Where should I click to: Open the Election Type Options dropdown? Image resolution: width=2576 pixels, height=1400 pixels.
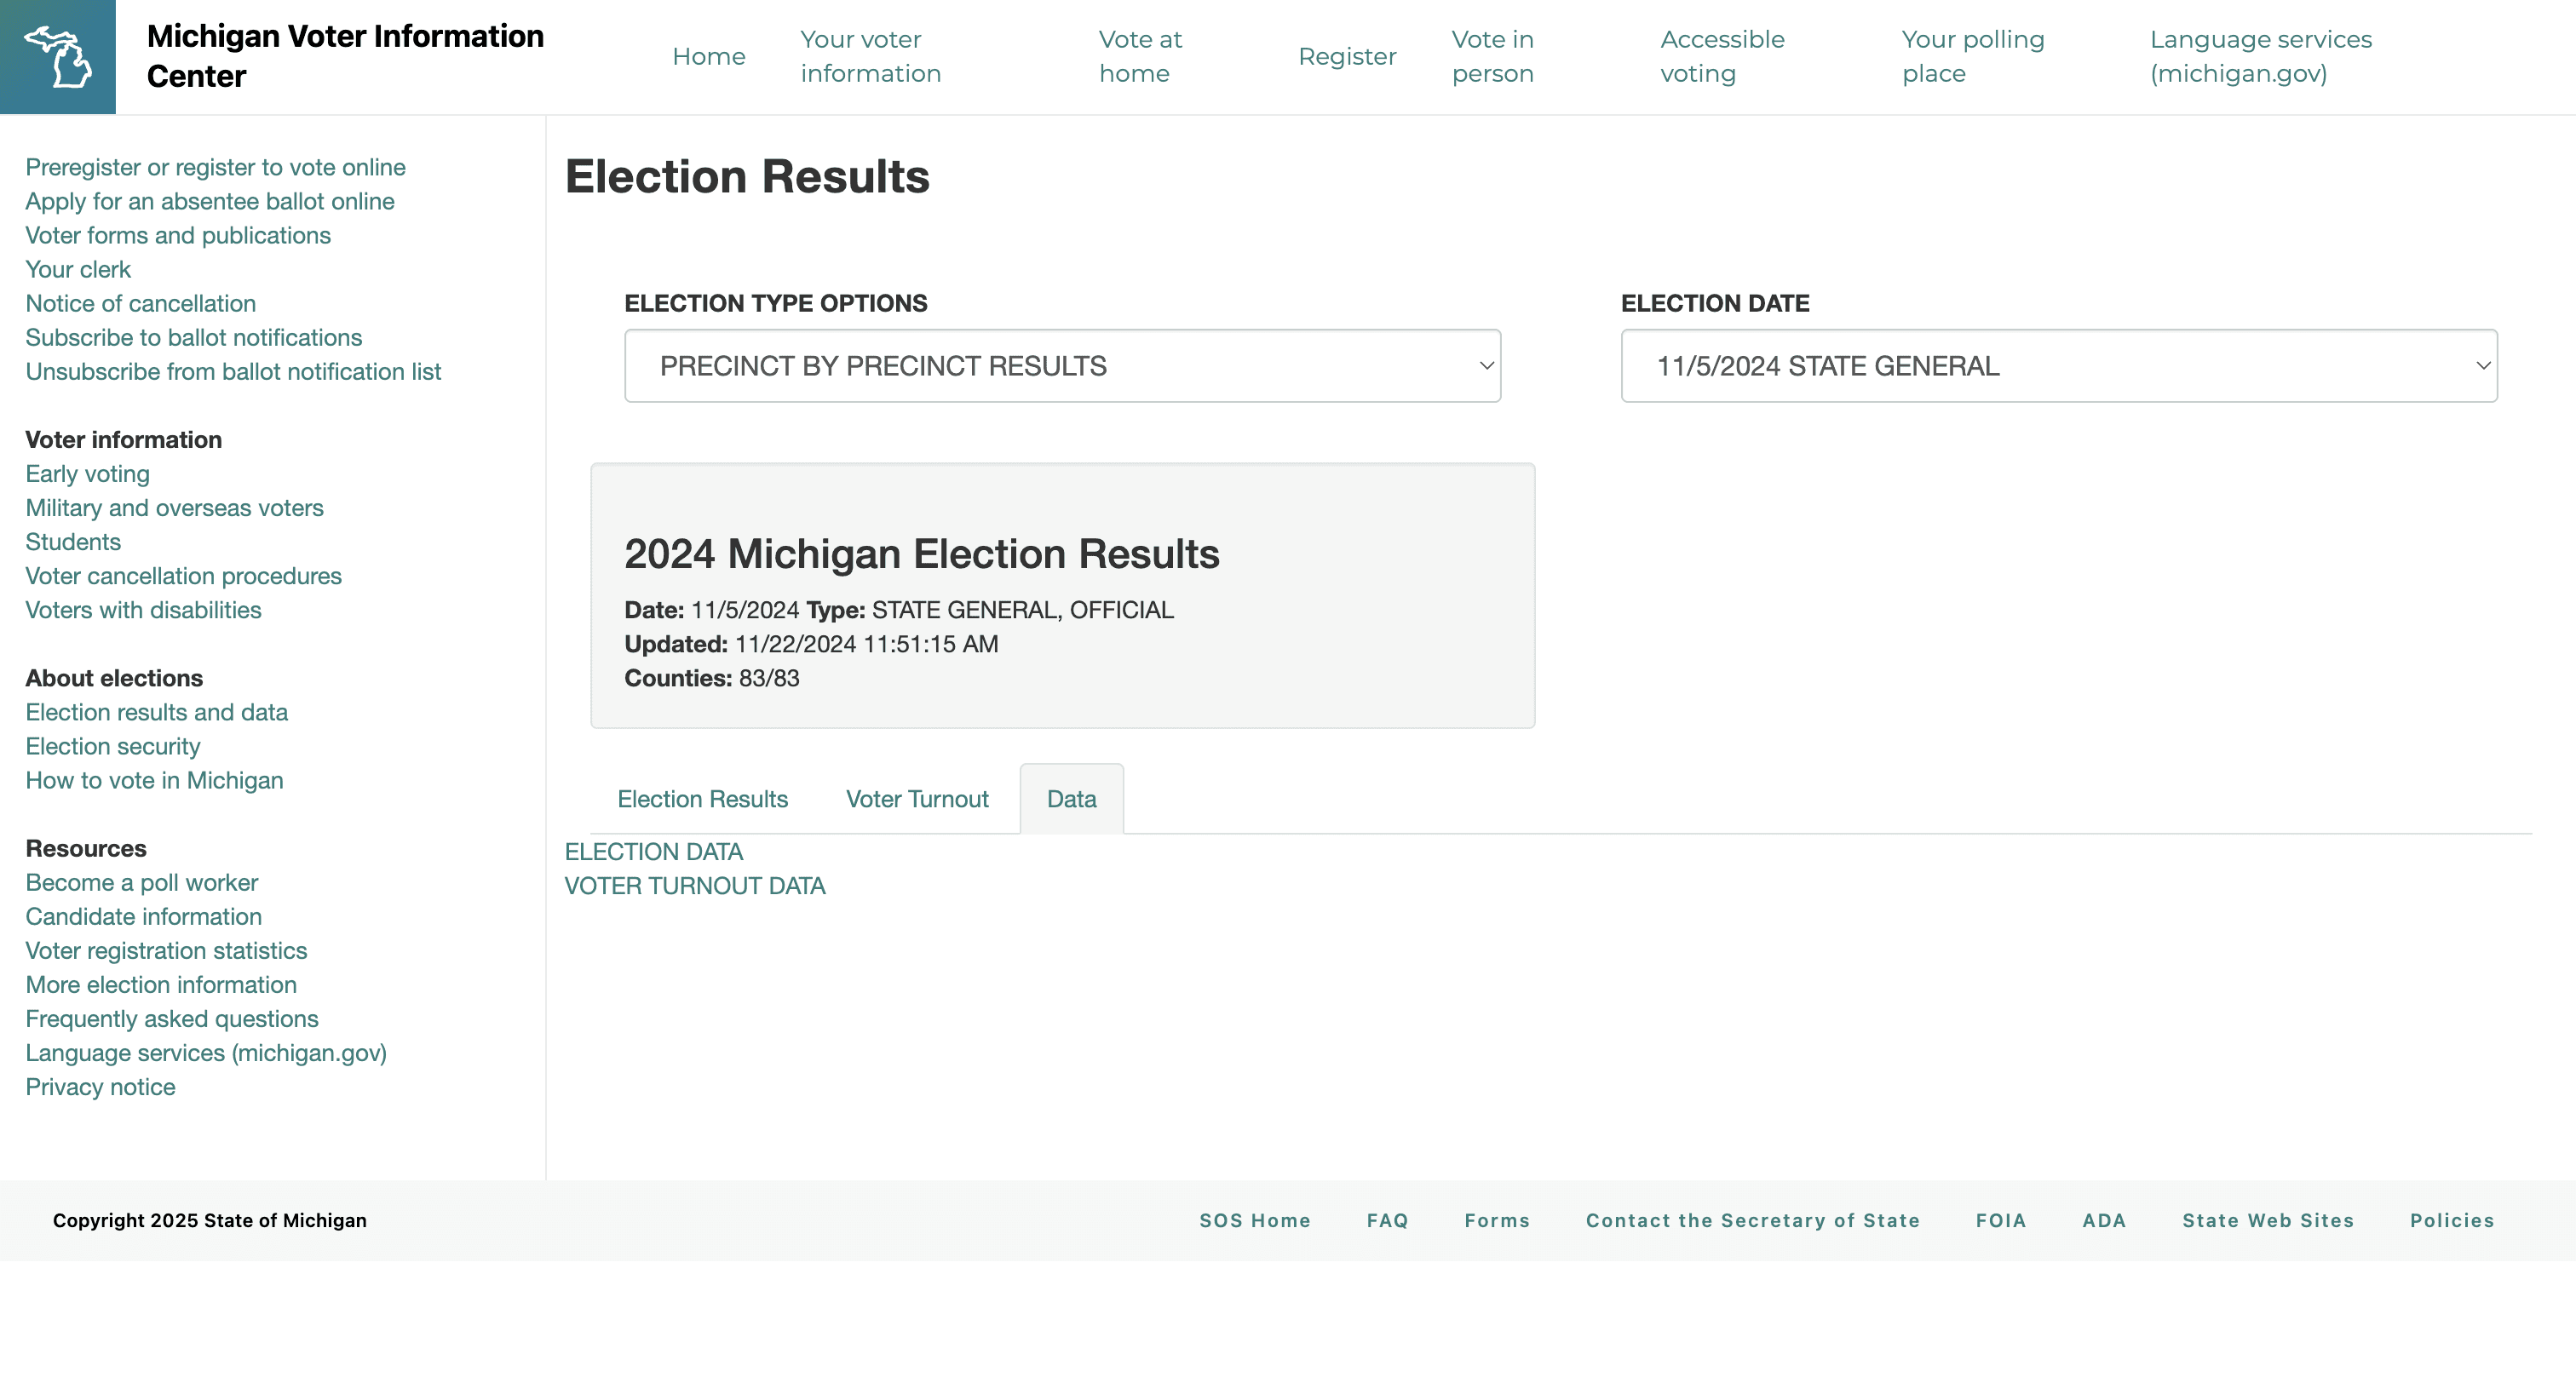(x=1062, y=366)
